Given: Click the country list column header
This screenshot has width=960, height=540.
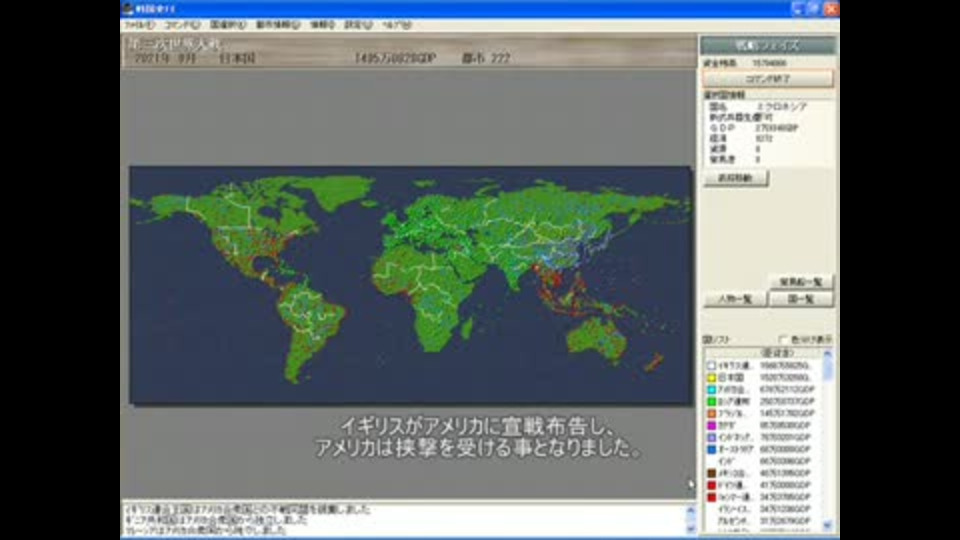Looking at the screenshot, I should point(763,353).
